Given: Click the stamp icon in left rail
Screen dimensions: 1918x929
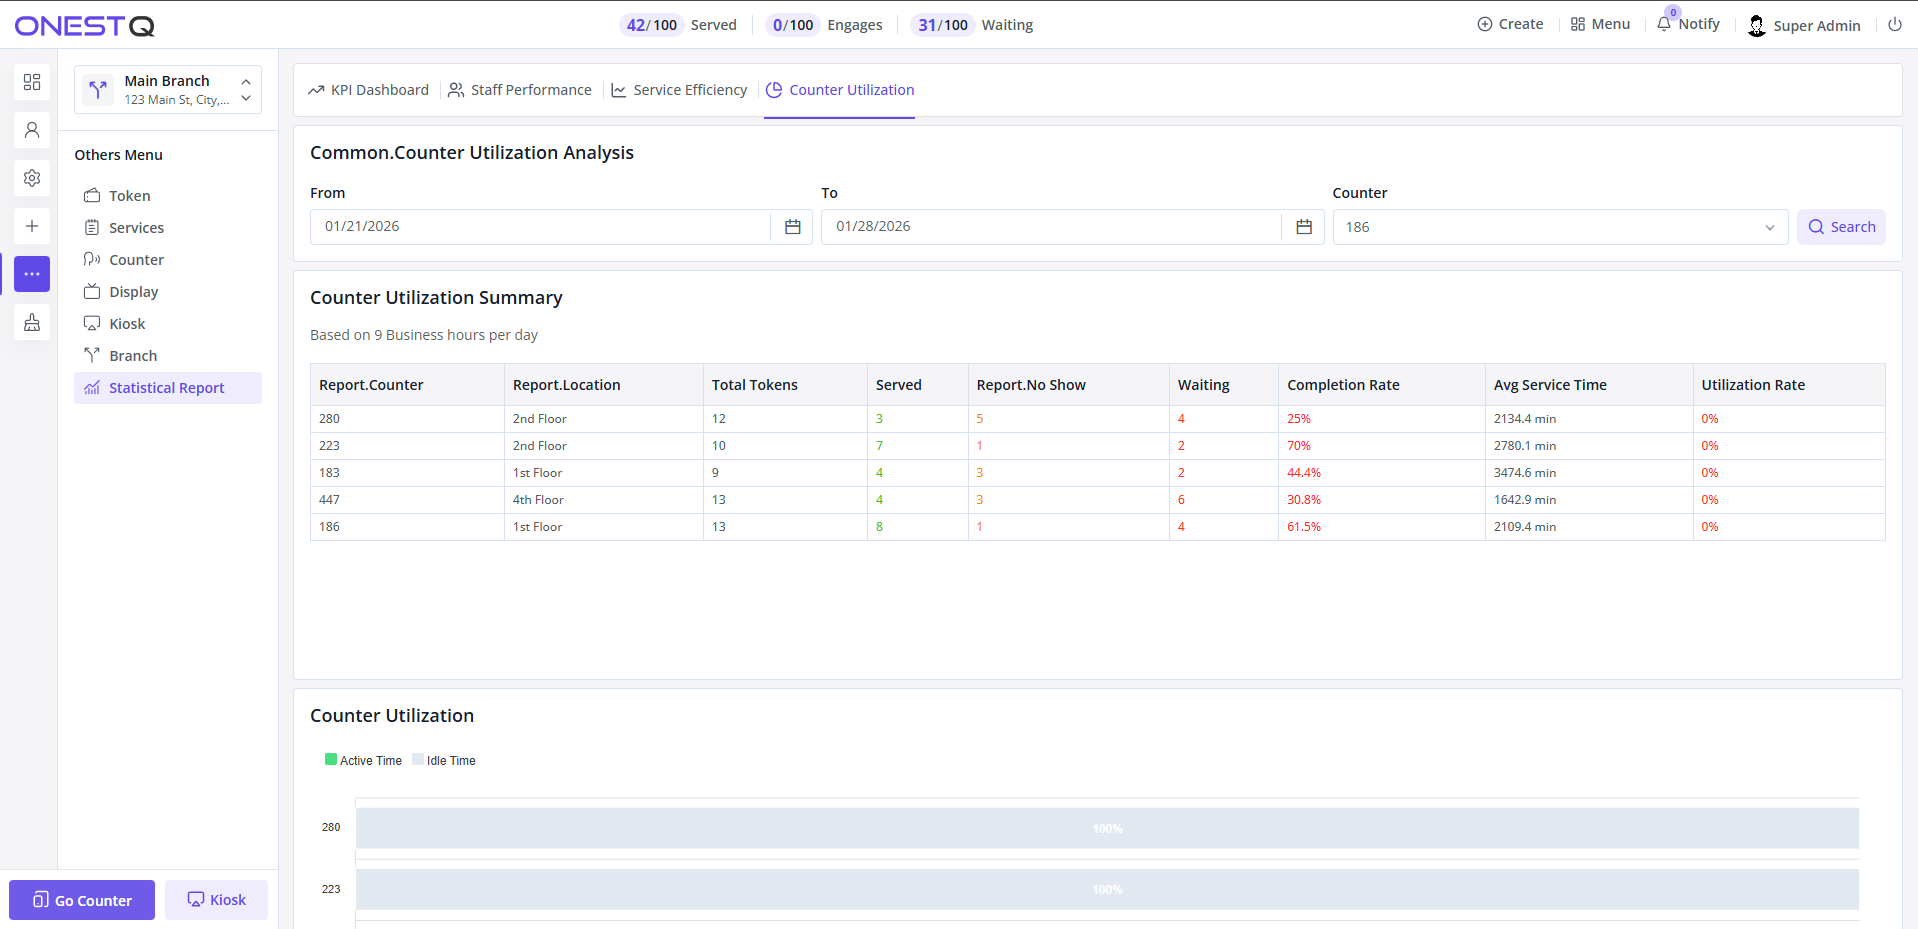Looking at the screenshot, I should click(x=32, y=322).
